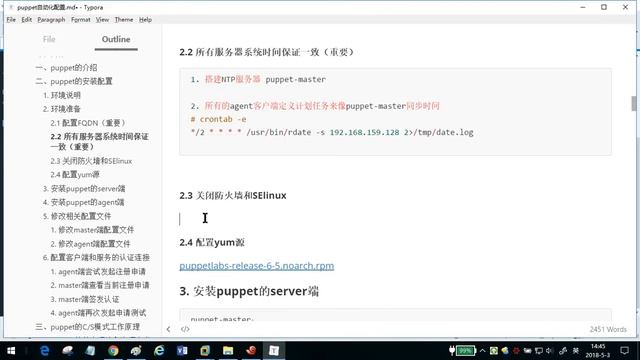Click the editor vertical scrollbar thumb

(634, 103)
